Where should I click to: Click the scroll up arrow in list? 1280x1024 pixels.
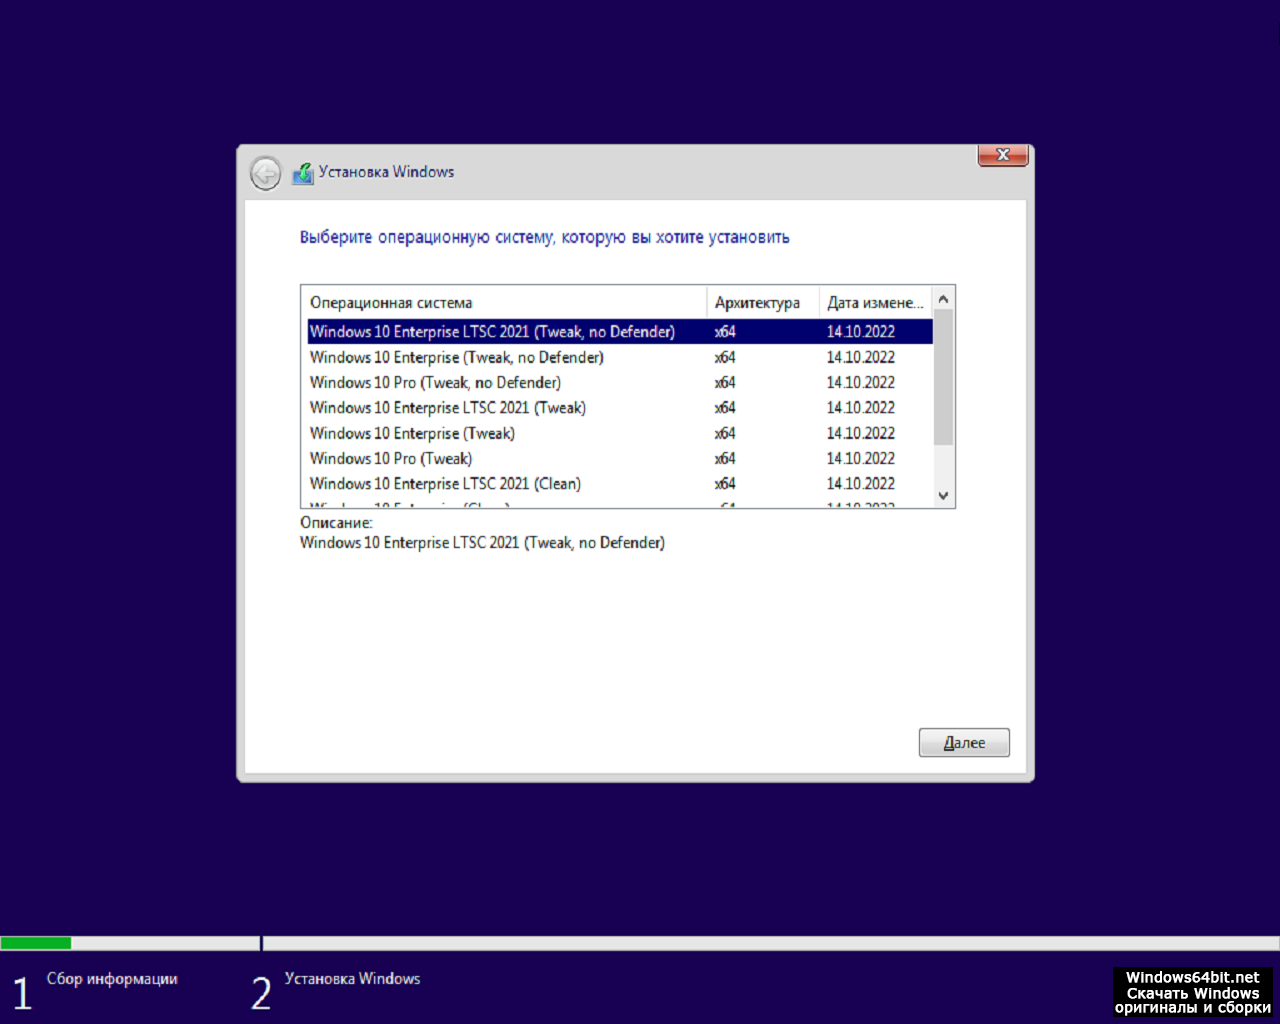click(x=943, y=299)
